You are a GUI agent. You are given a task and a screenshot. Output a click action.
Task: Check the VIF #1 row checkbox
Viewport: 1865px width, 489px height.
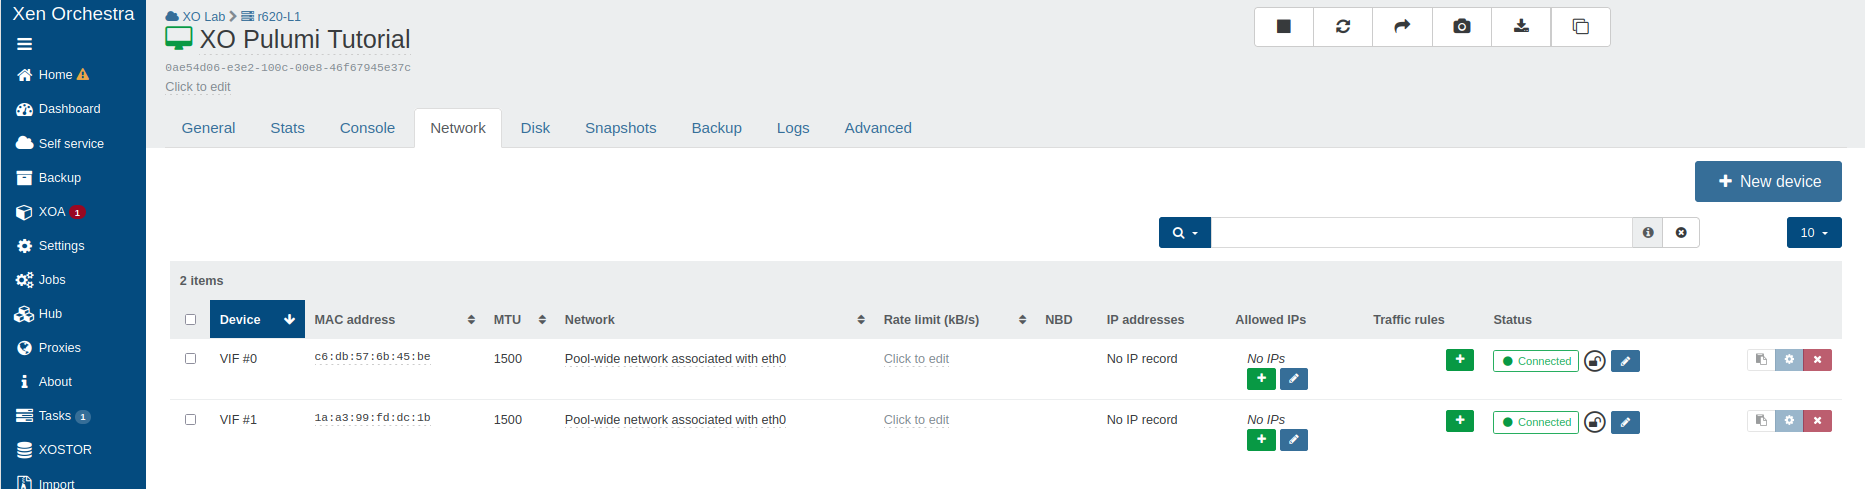(x=190, y=420)
